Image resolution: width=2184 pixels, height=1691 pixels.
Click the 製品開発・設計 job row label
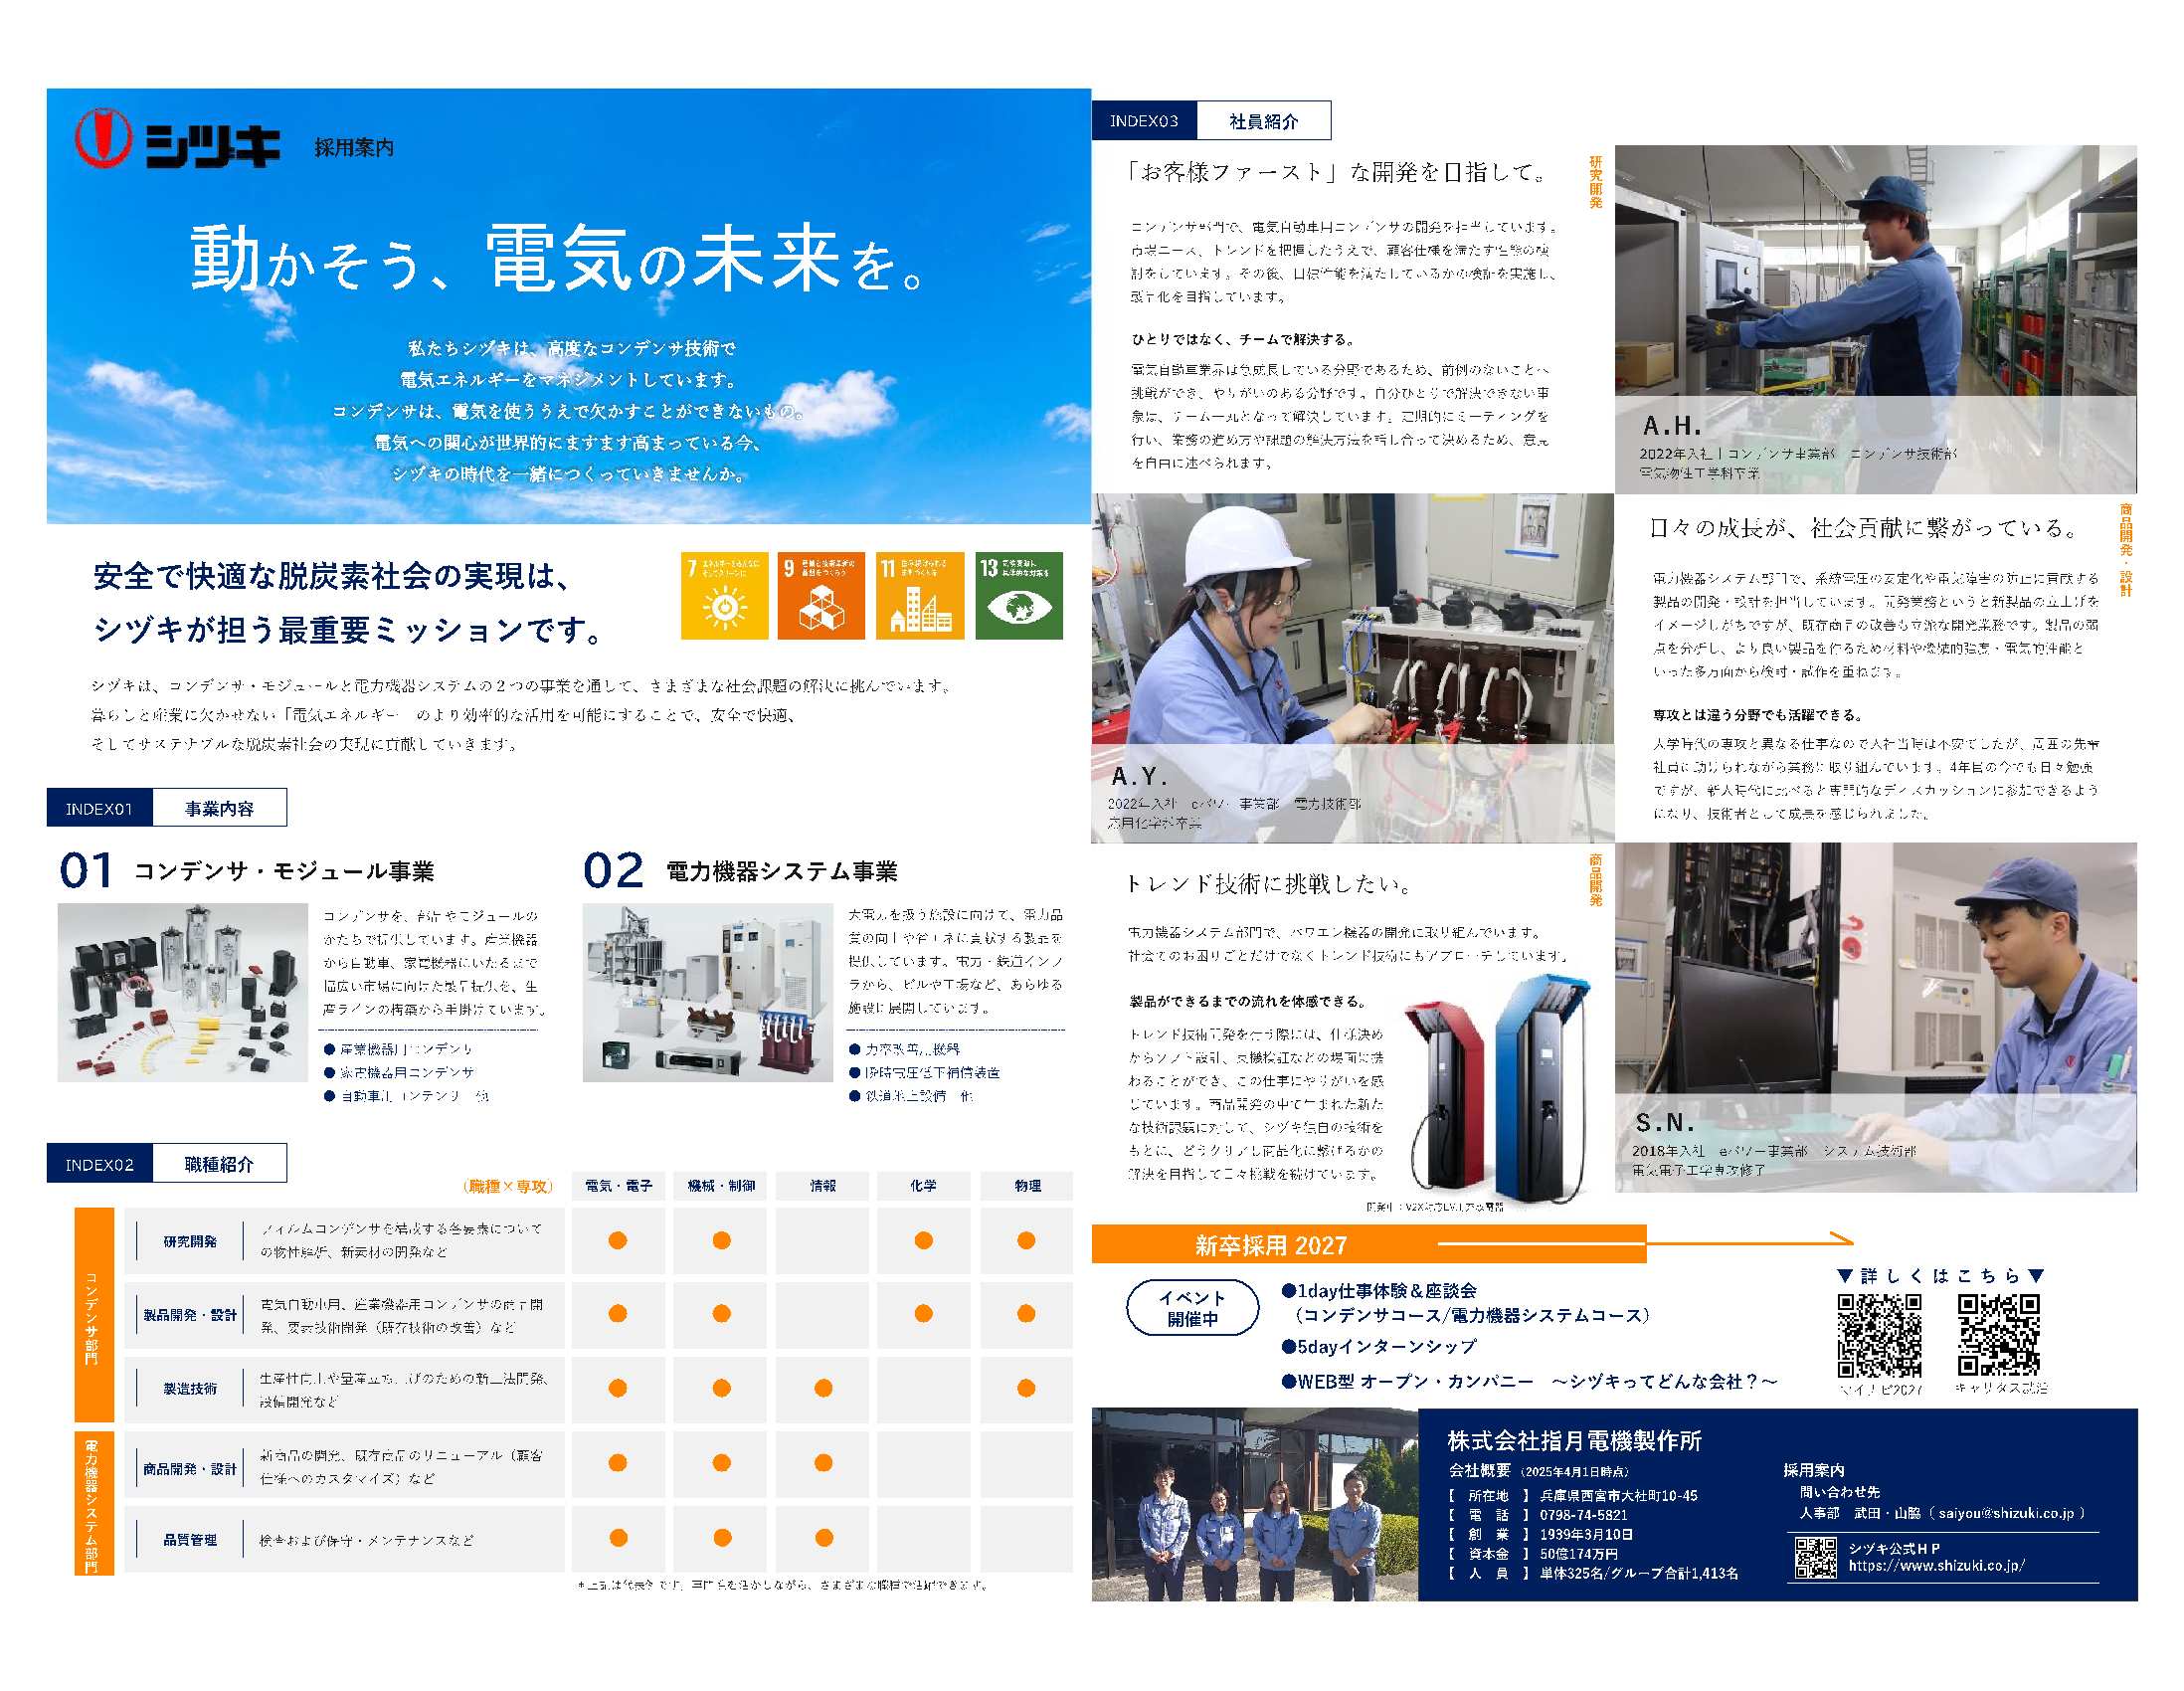pos(190,1315)
